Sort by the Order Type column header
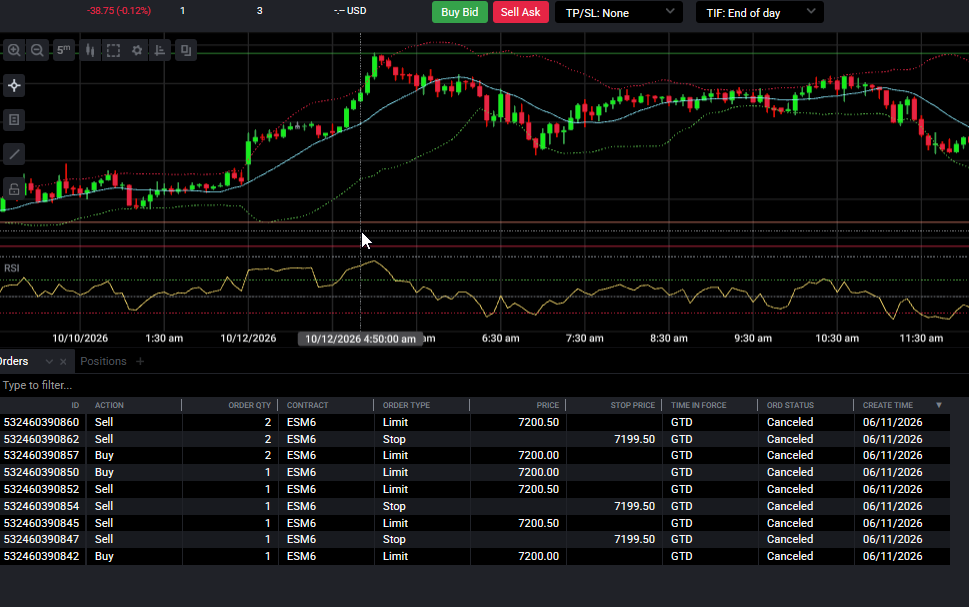The width and height of the screenshot is (969, 607). 406,405
